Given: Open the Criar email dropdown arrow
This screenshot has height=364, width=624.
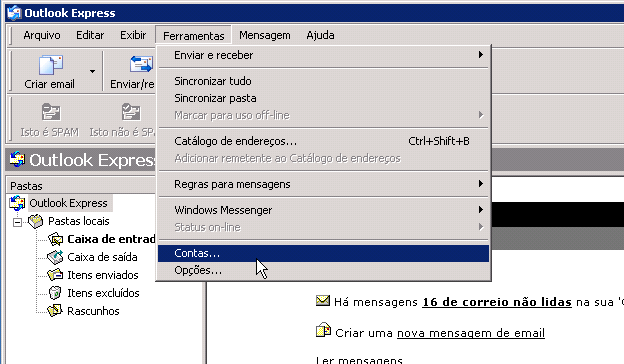Looking at the screenshot, I should click(x=92, y=72).
